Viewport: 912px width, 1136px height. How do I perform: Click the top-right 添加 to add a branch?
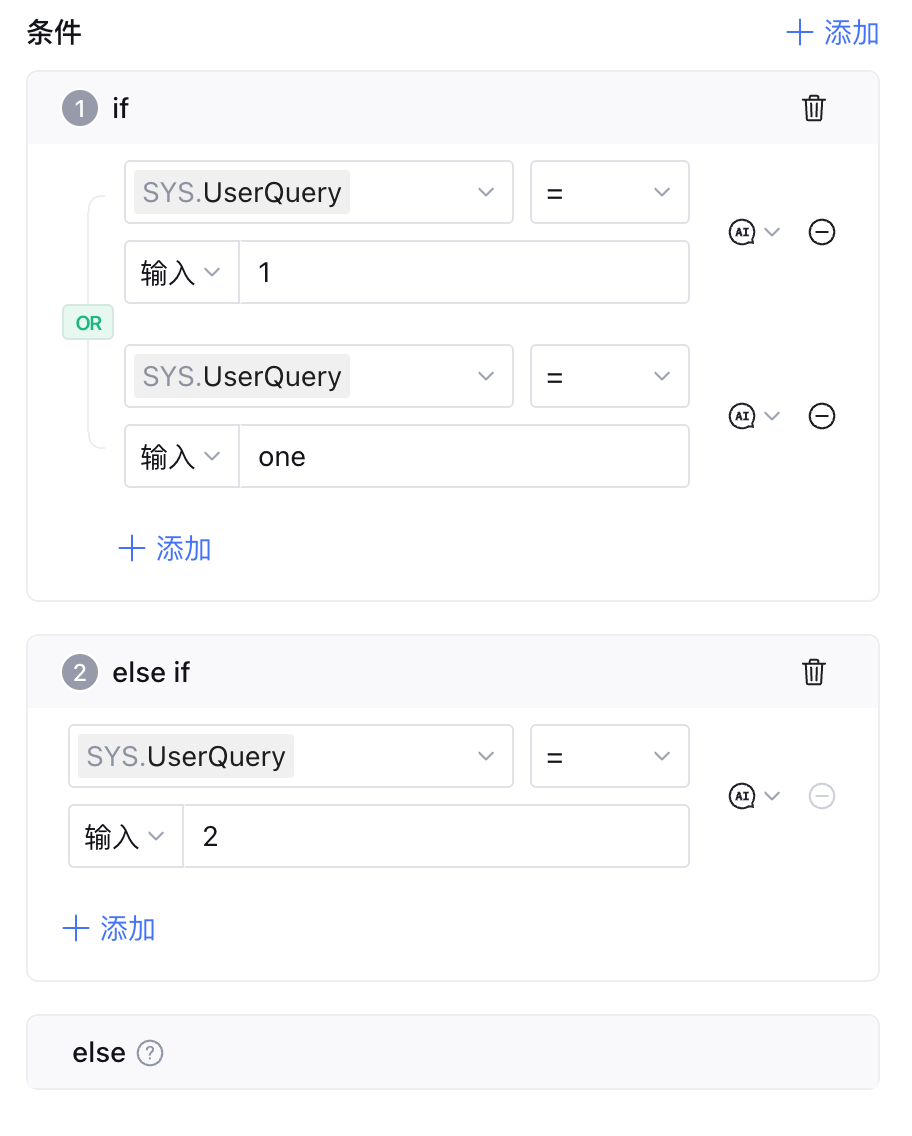[x=833, y=33]
